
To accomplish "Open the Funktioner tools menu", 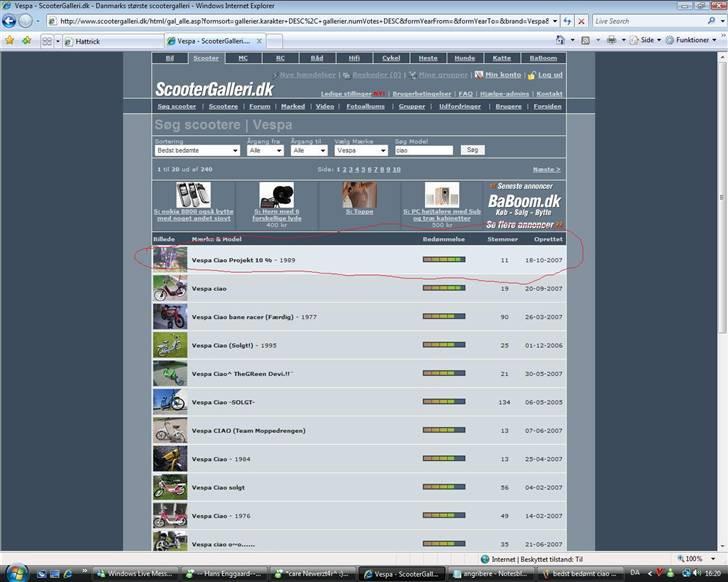I will coord(691,40).
